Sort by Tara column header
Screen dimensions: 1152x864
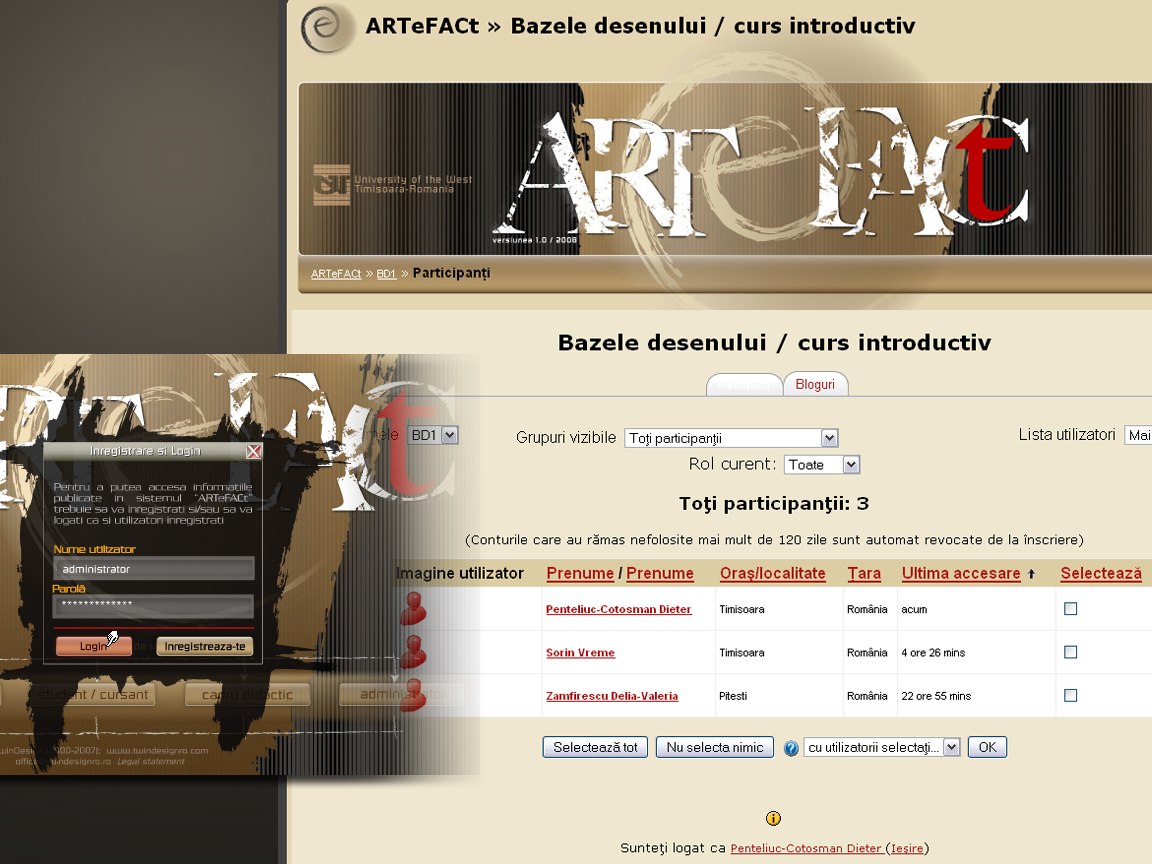(x=864, y=573)
